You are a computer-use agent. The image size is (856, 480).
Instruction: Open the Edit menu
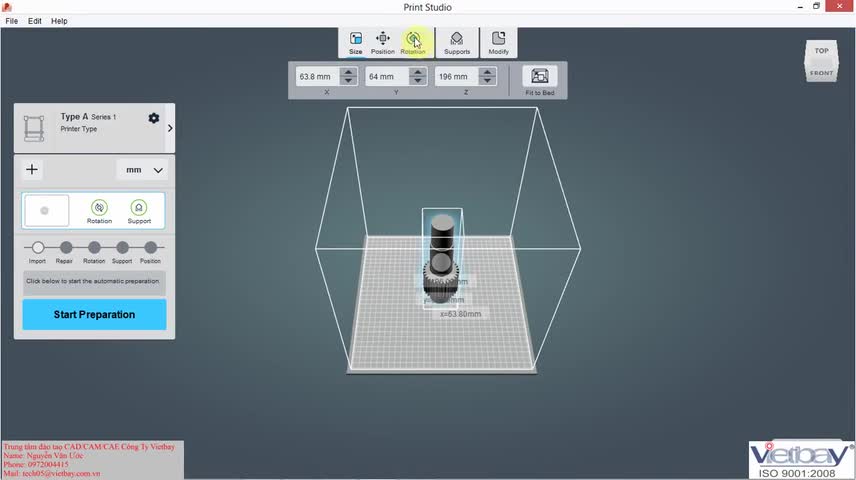34,21
